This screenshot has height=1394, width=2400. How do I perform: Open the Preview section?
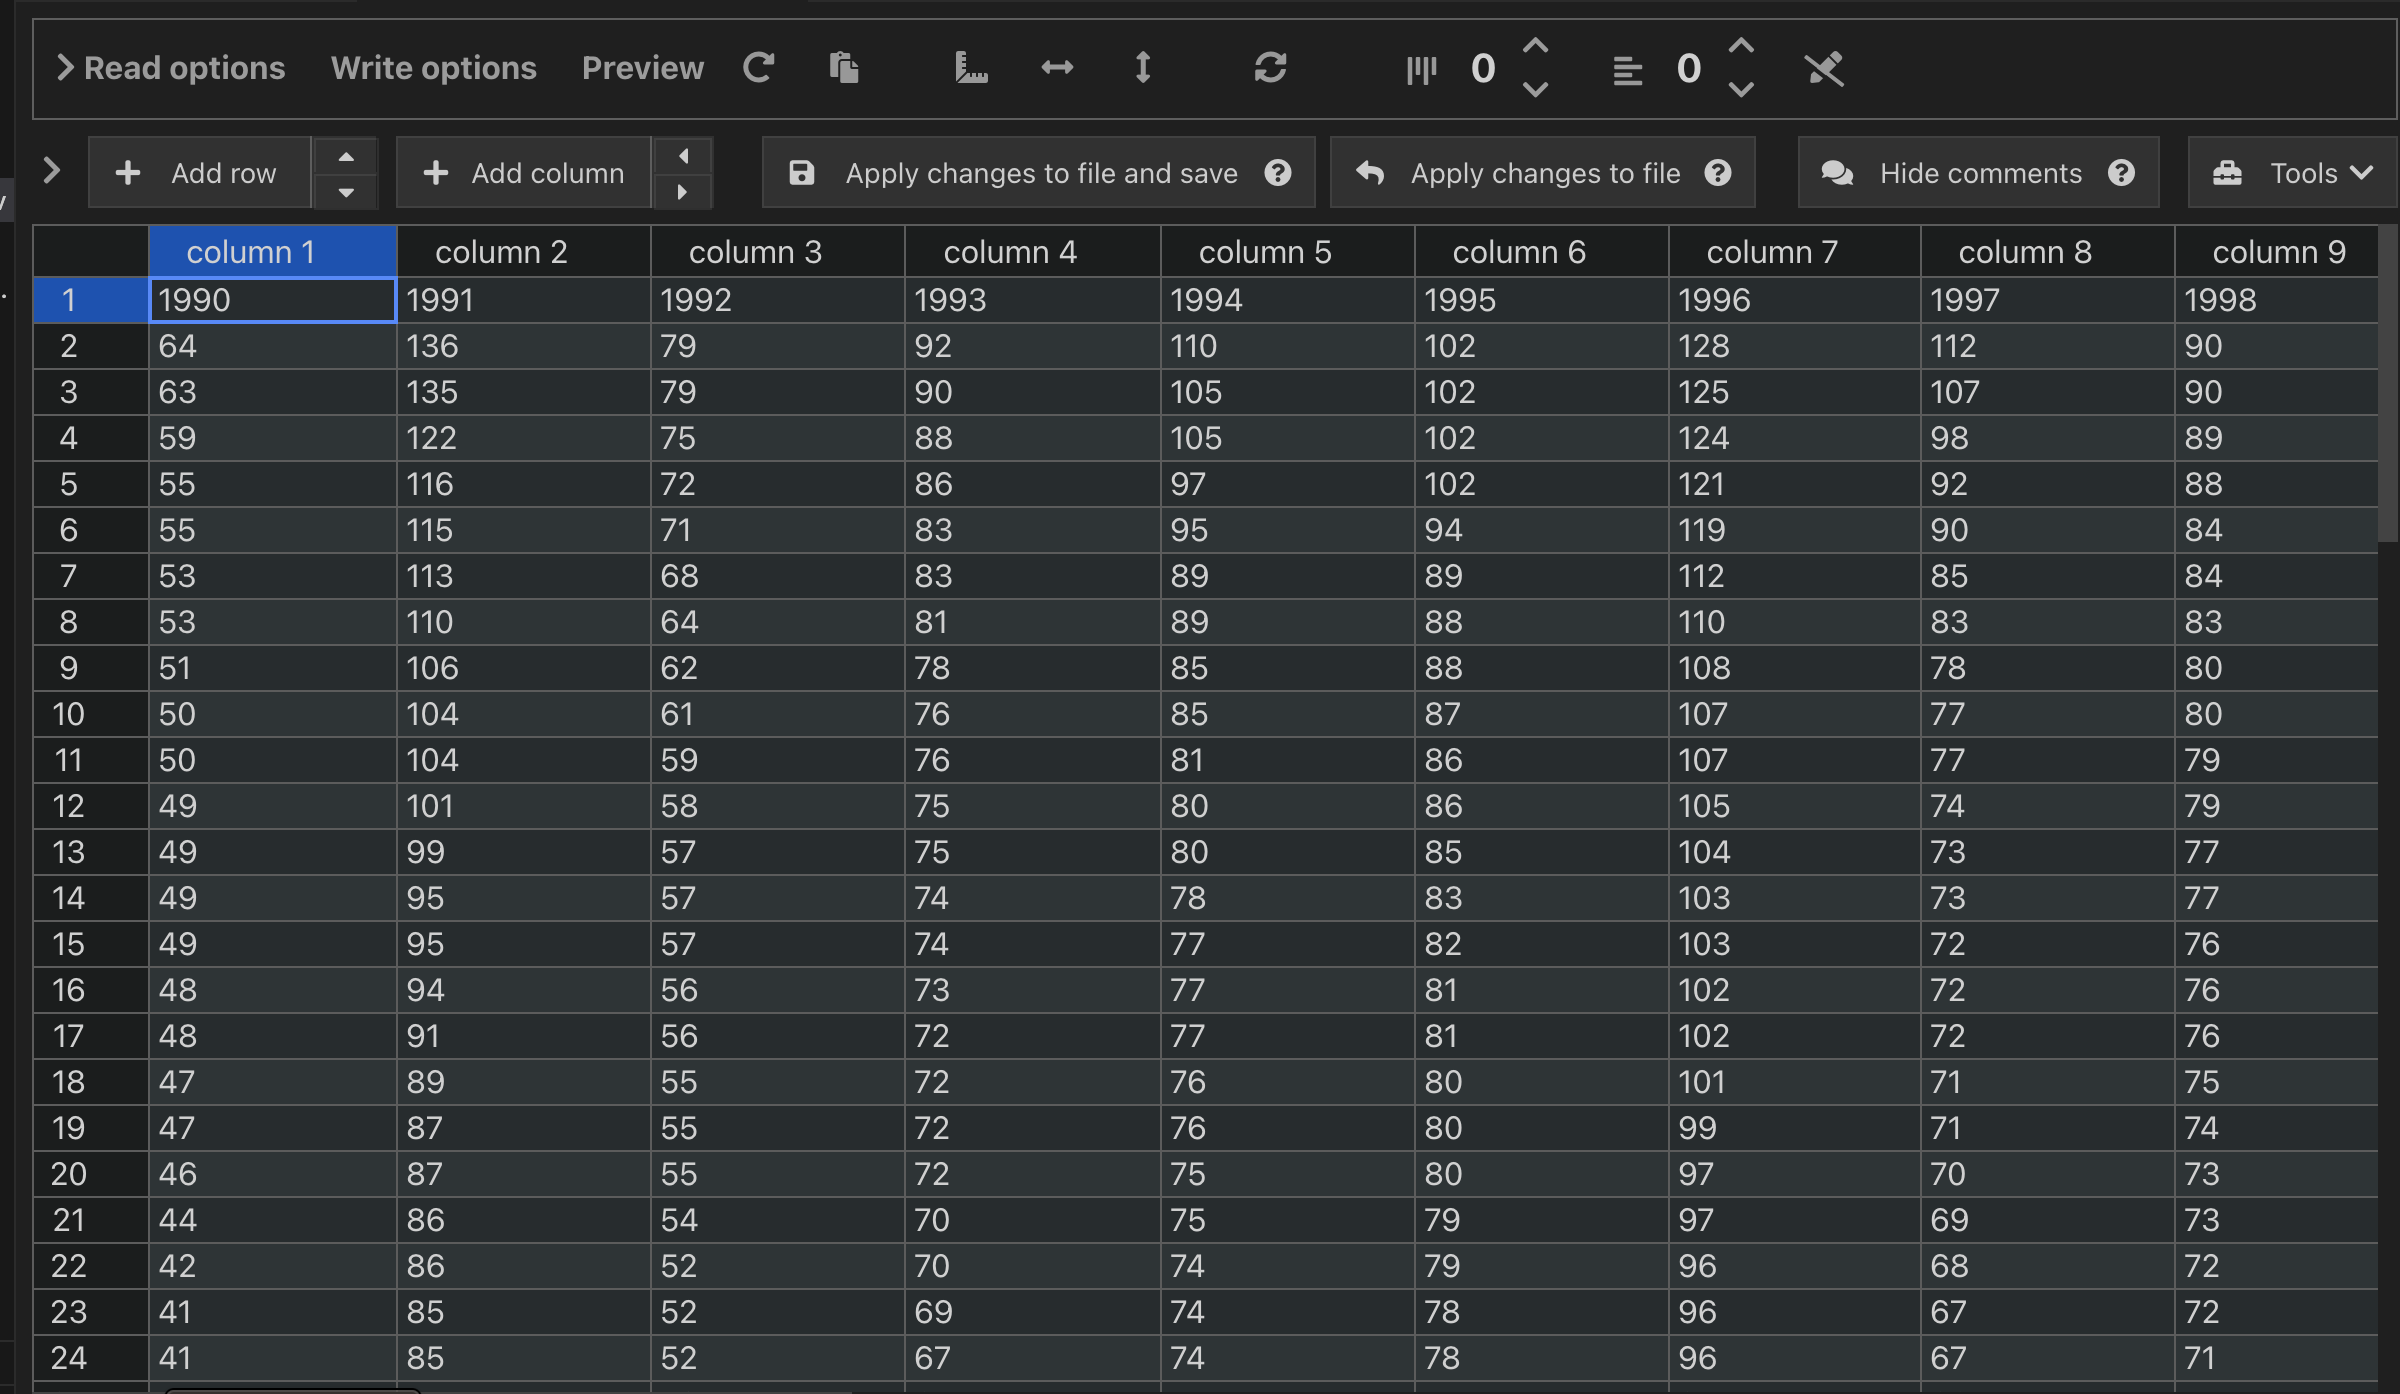642,68
